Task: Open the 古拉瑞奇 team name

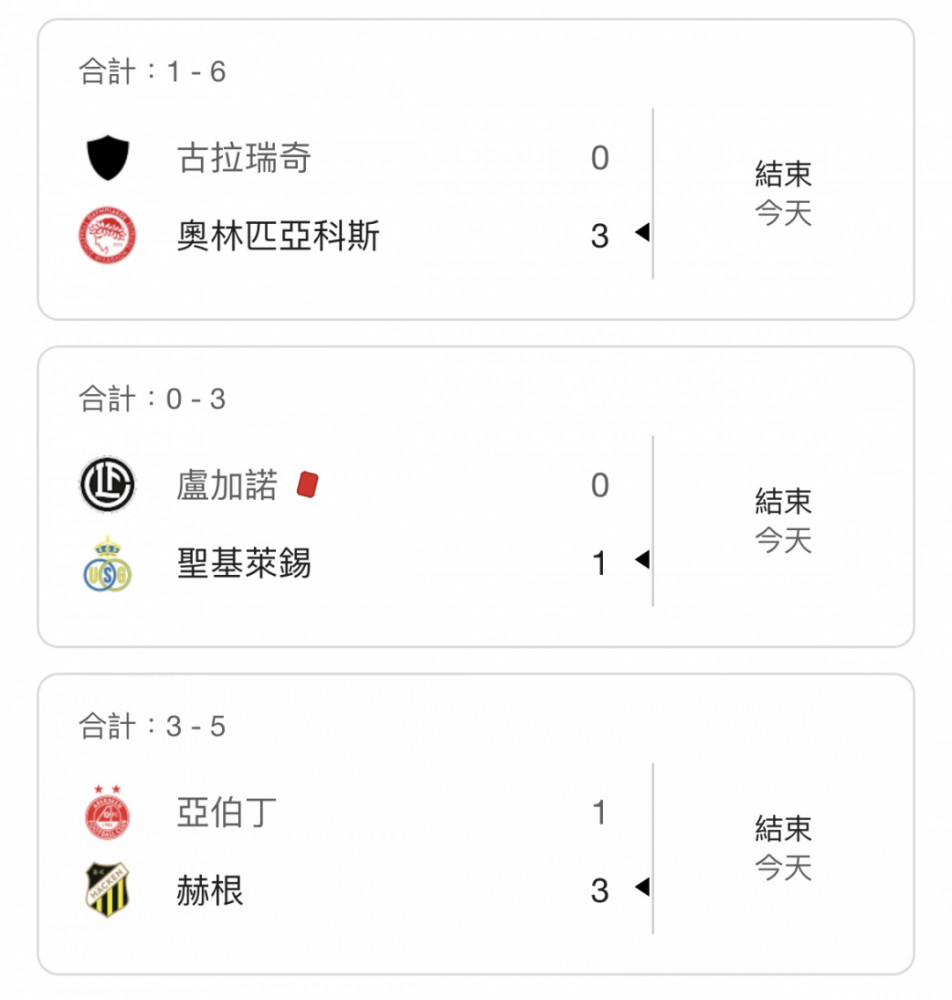Action: pyautogui.click(x=244, y=158)
